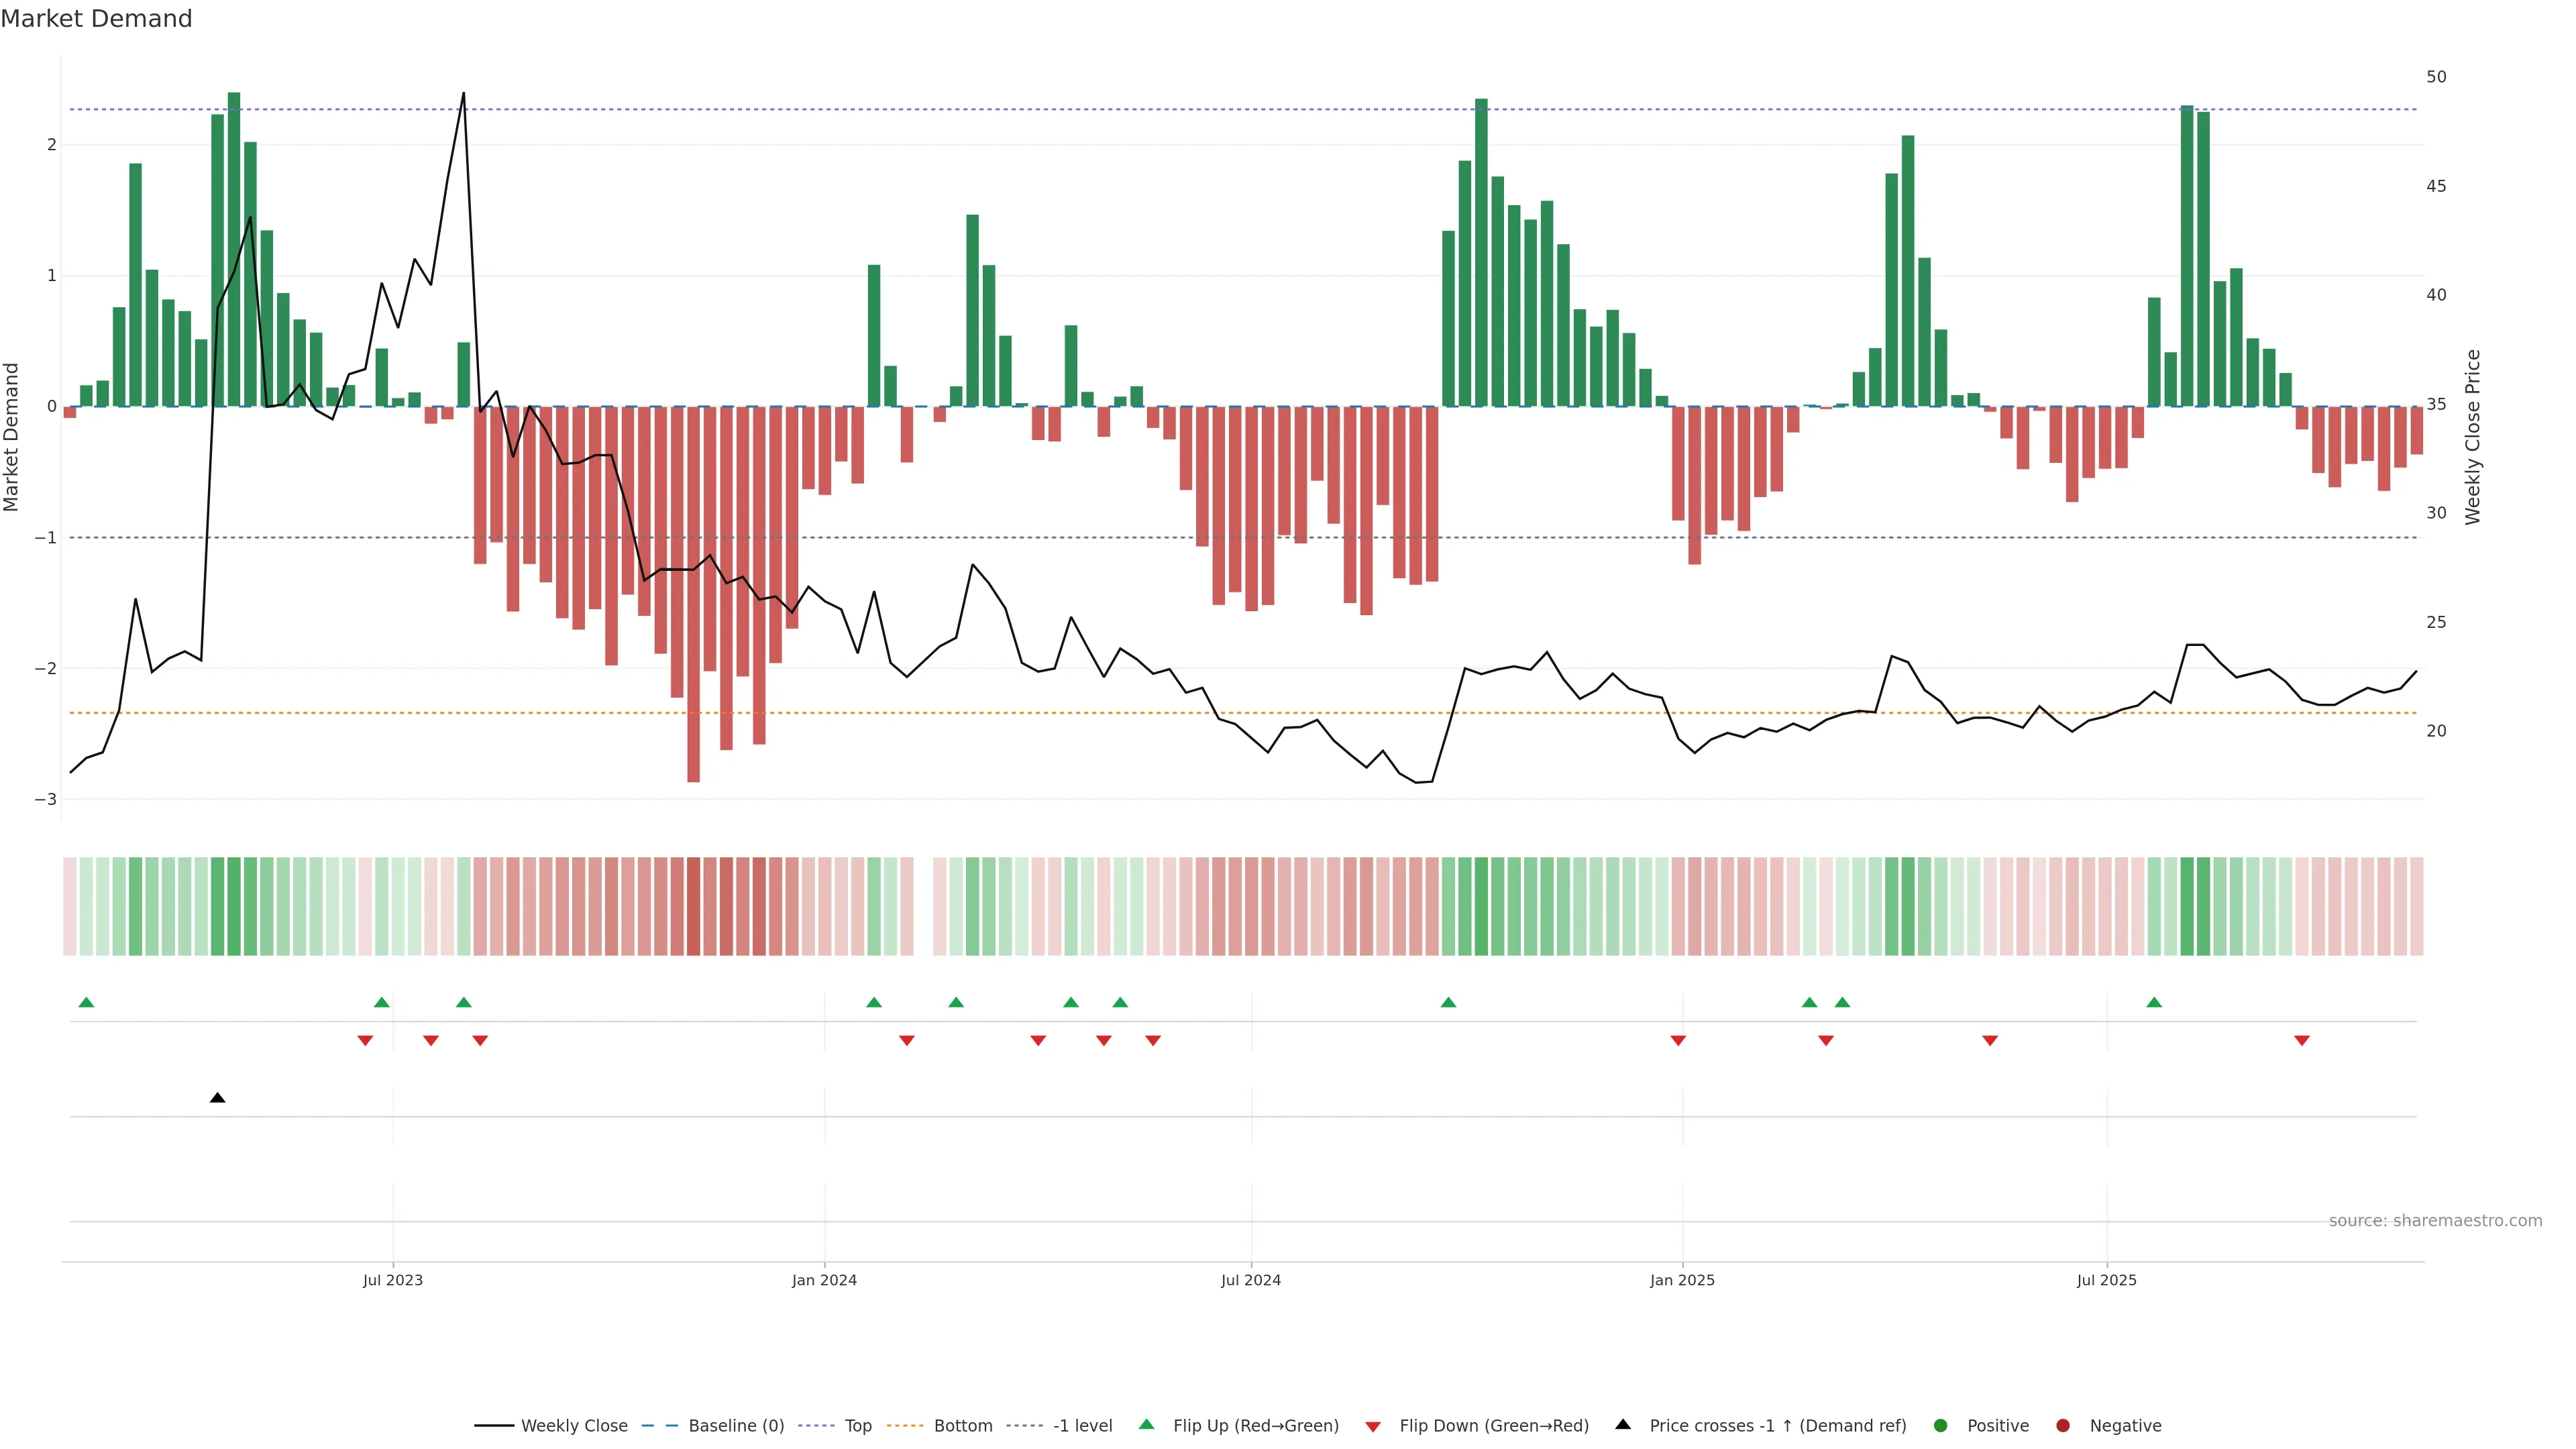The height and width of the screenshot is (1449, 2576).
Task: Click the Market Demand chart title
Action: point(96,19)
